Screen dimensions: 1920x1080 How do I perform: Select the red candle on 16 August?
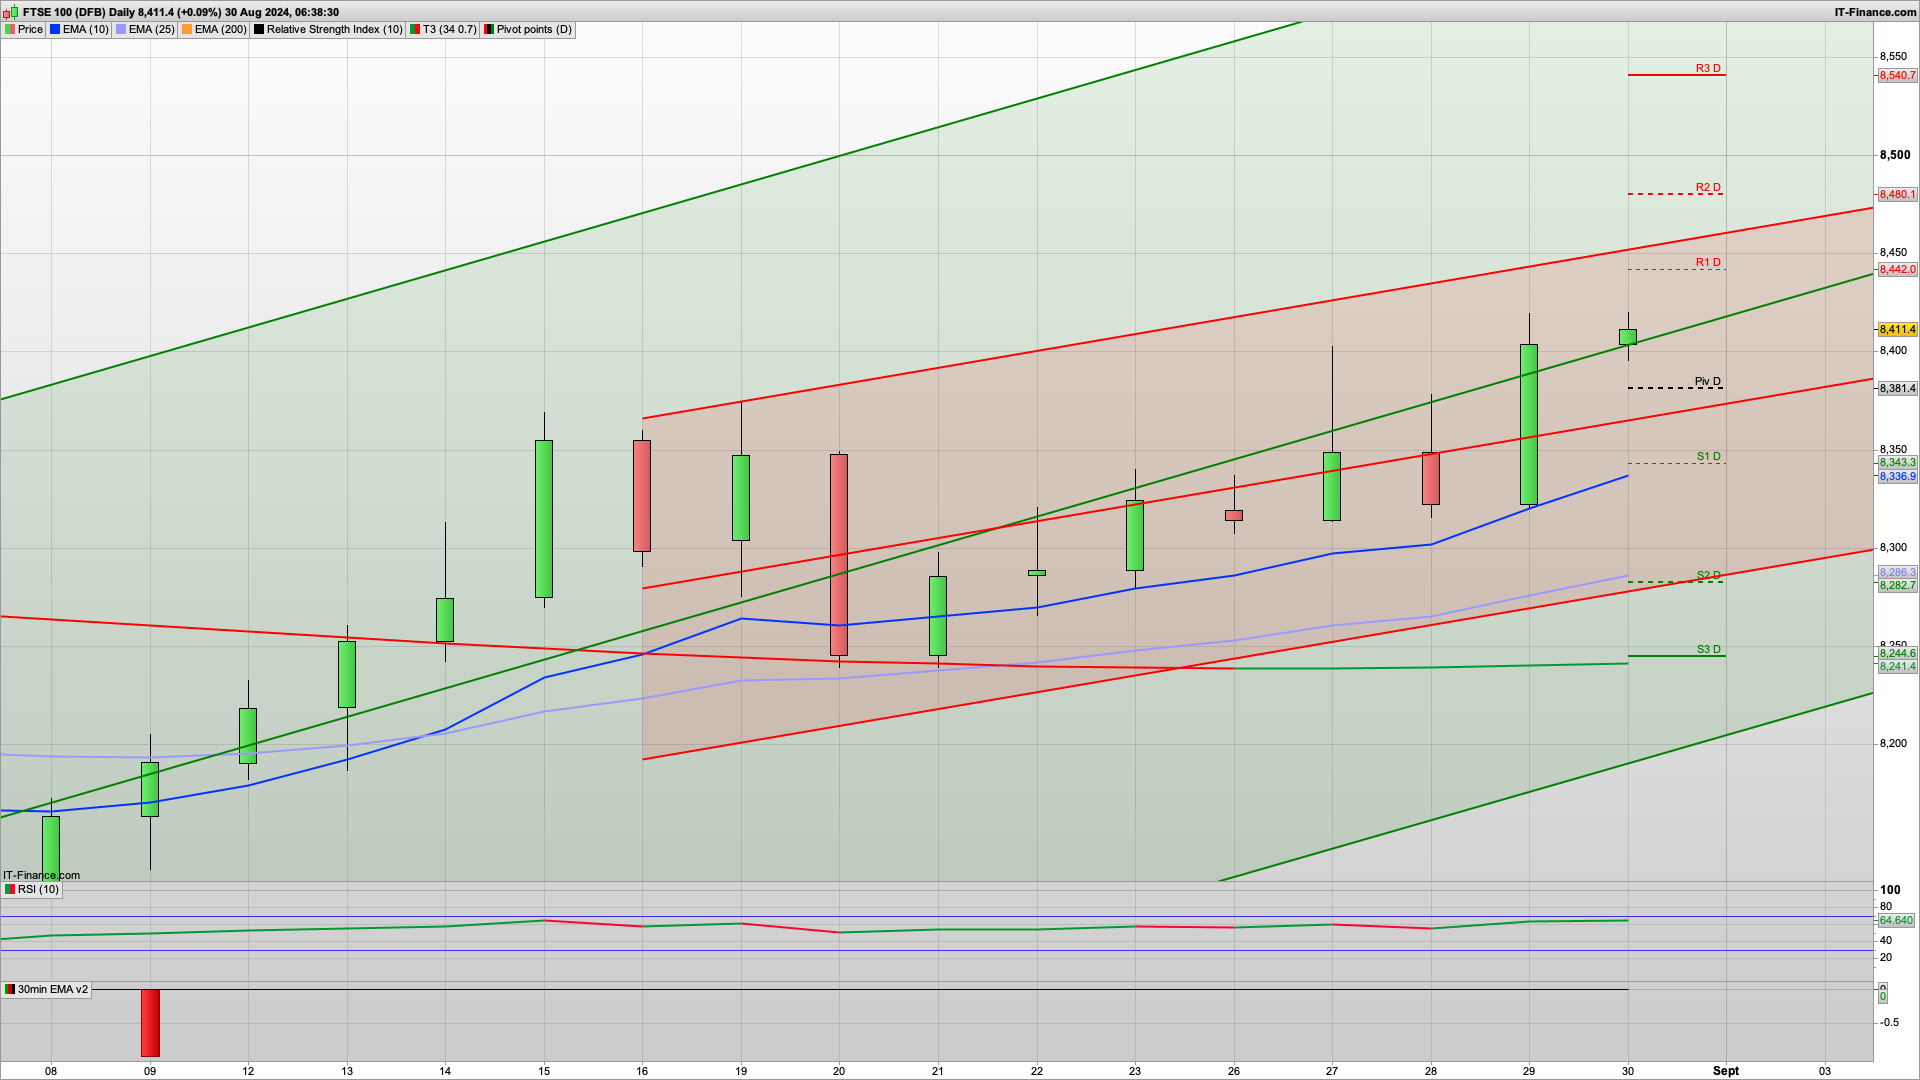(642, 496)
